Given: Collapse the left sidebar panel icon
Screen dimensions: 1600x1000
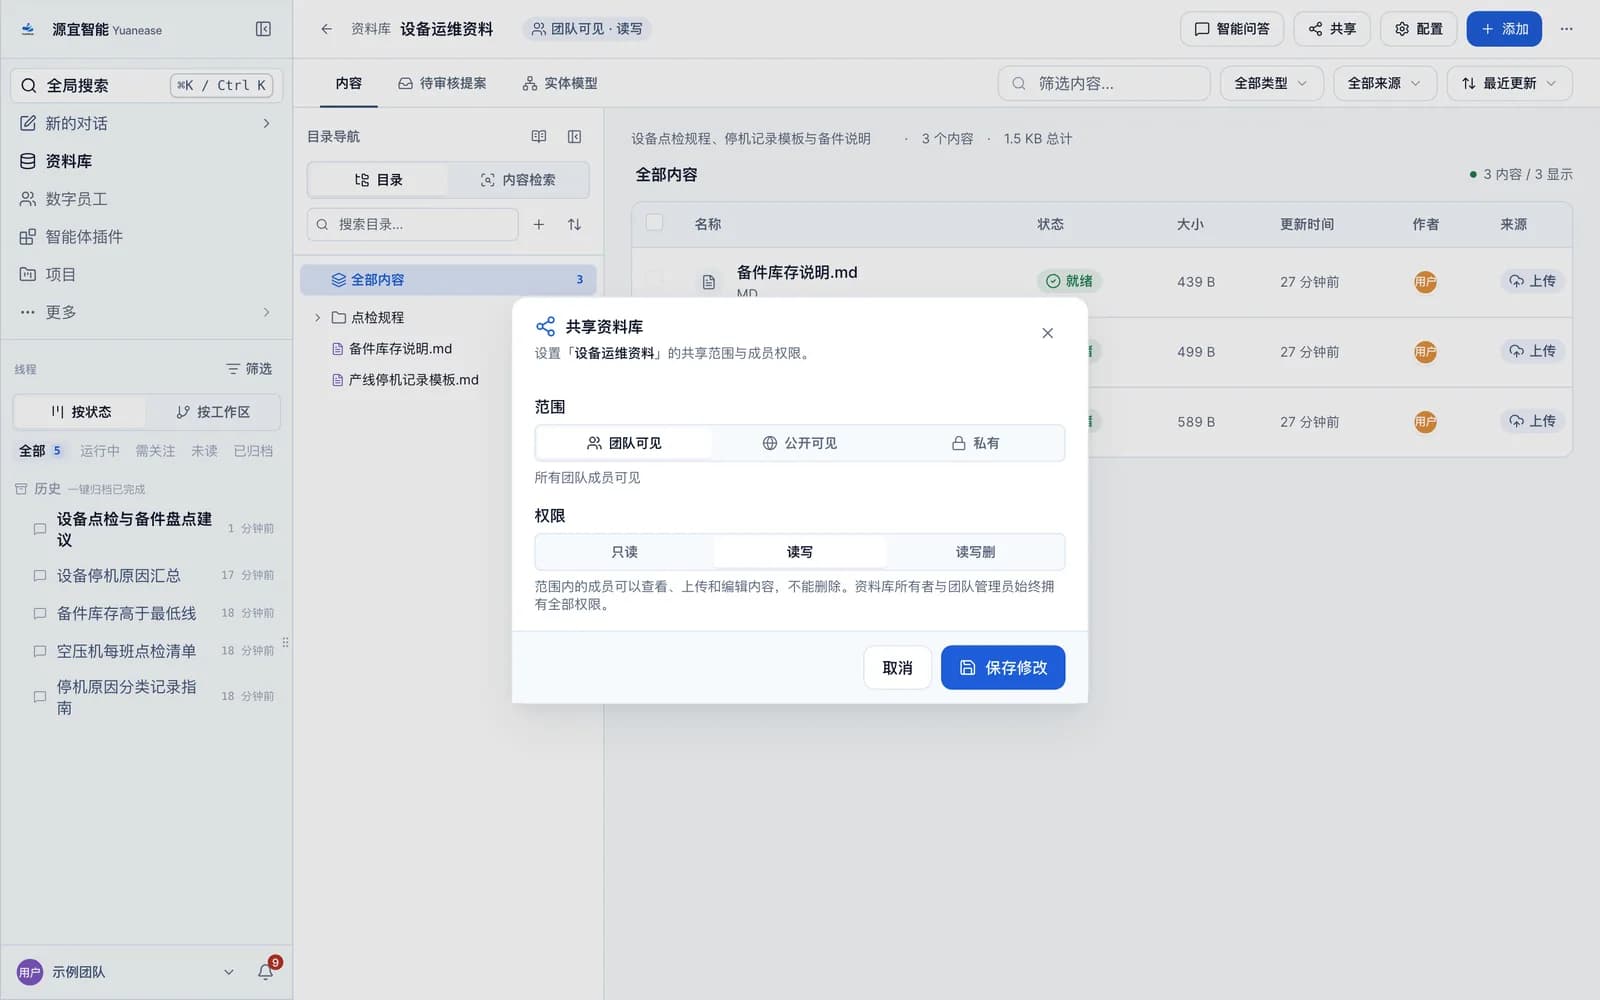Looking at the screenshot, I should point(263,29).
